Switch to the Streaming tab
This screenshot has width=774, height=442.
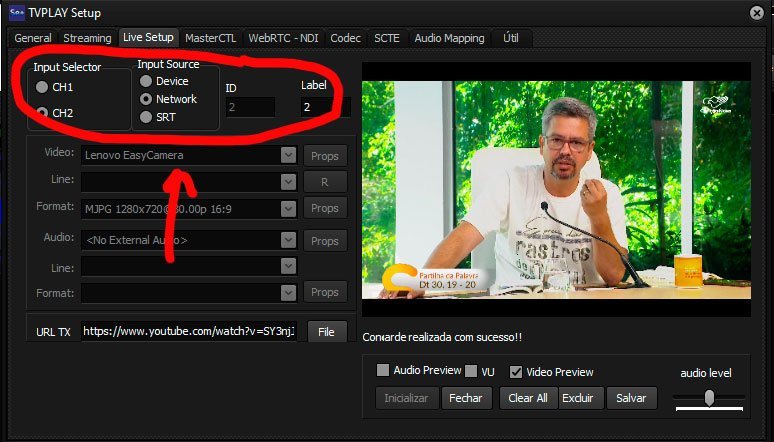coord(87,38)
